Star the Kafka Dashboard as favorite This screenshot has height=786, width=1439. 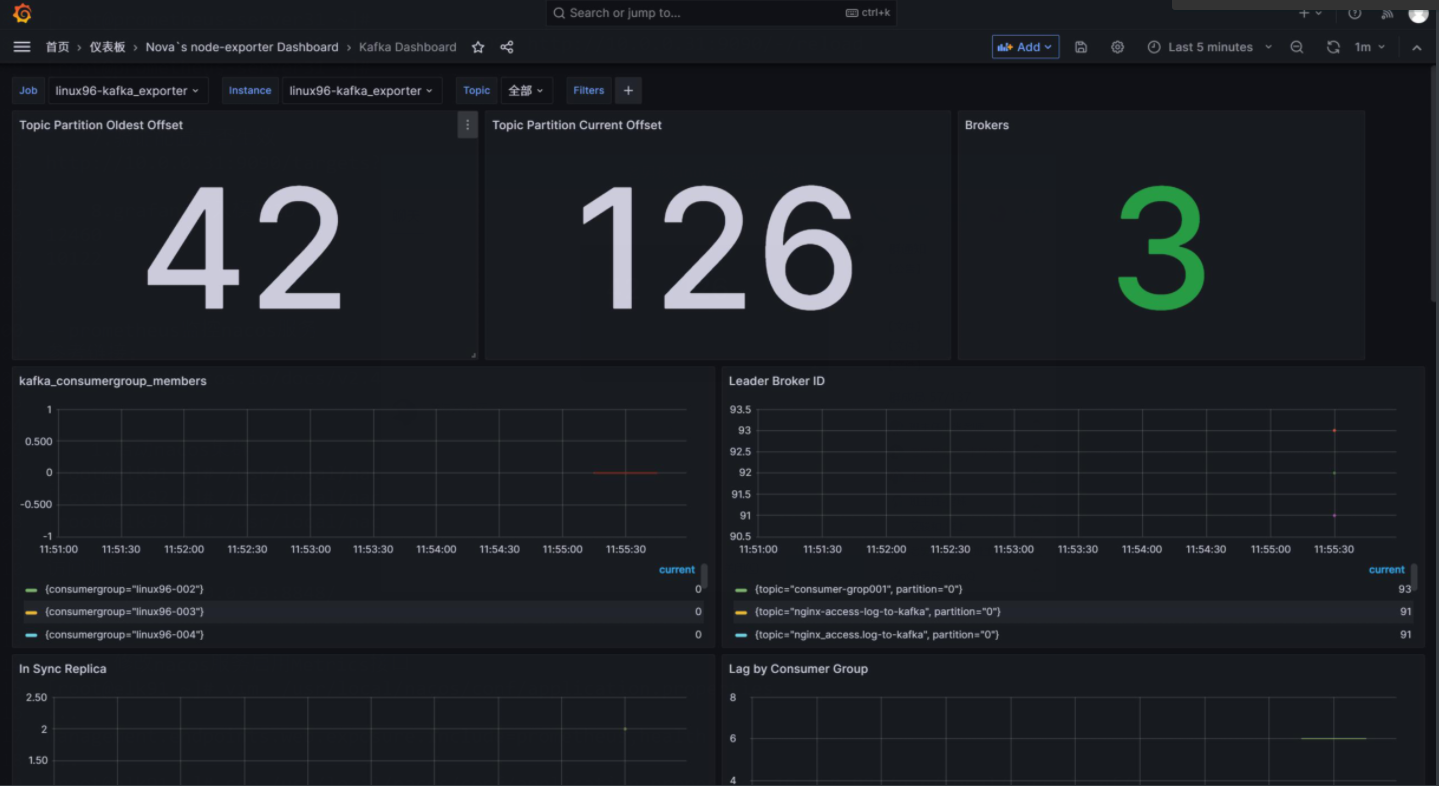coord(478,47)
